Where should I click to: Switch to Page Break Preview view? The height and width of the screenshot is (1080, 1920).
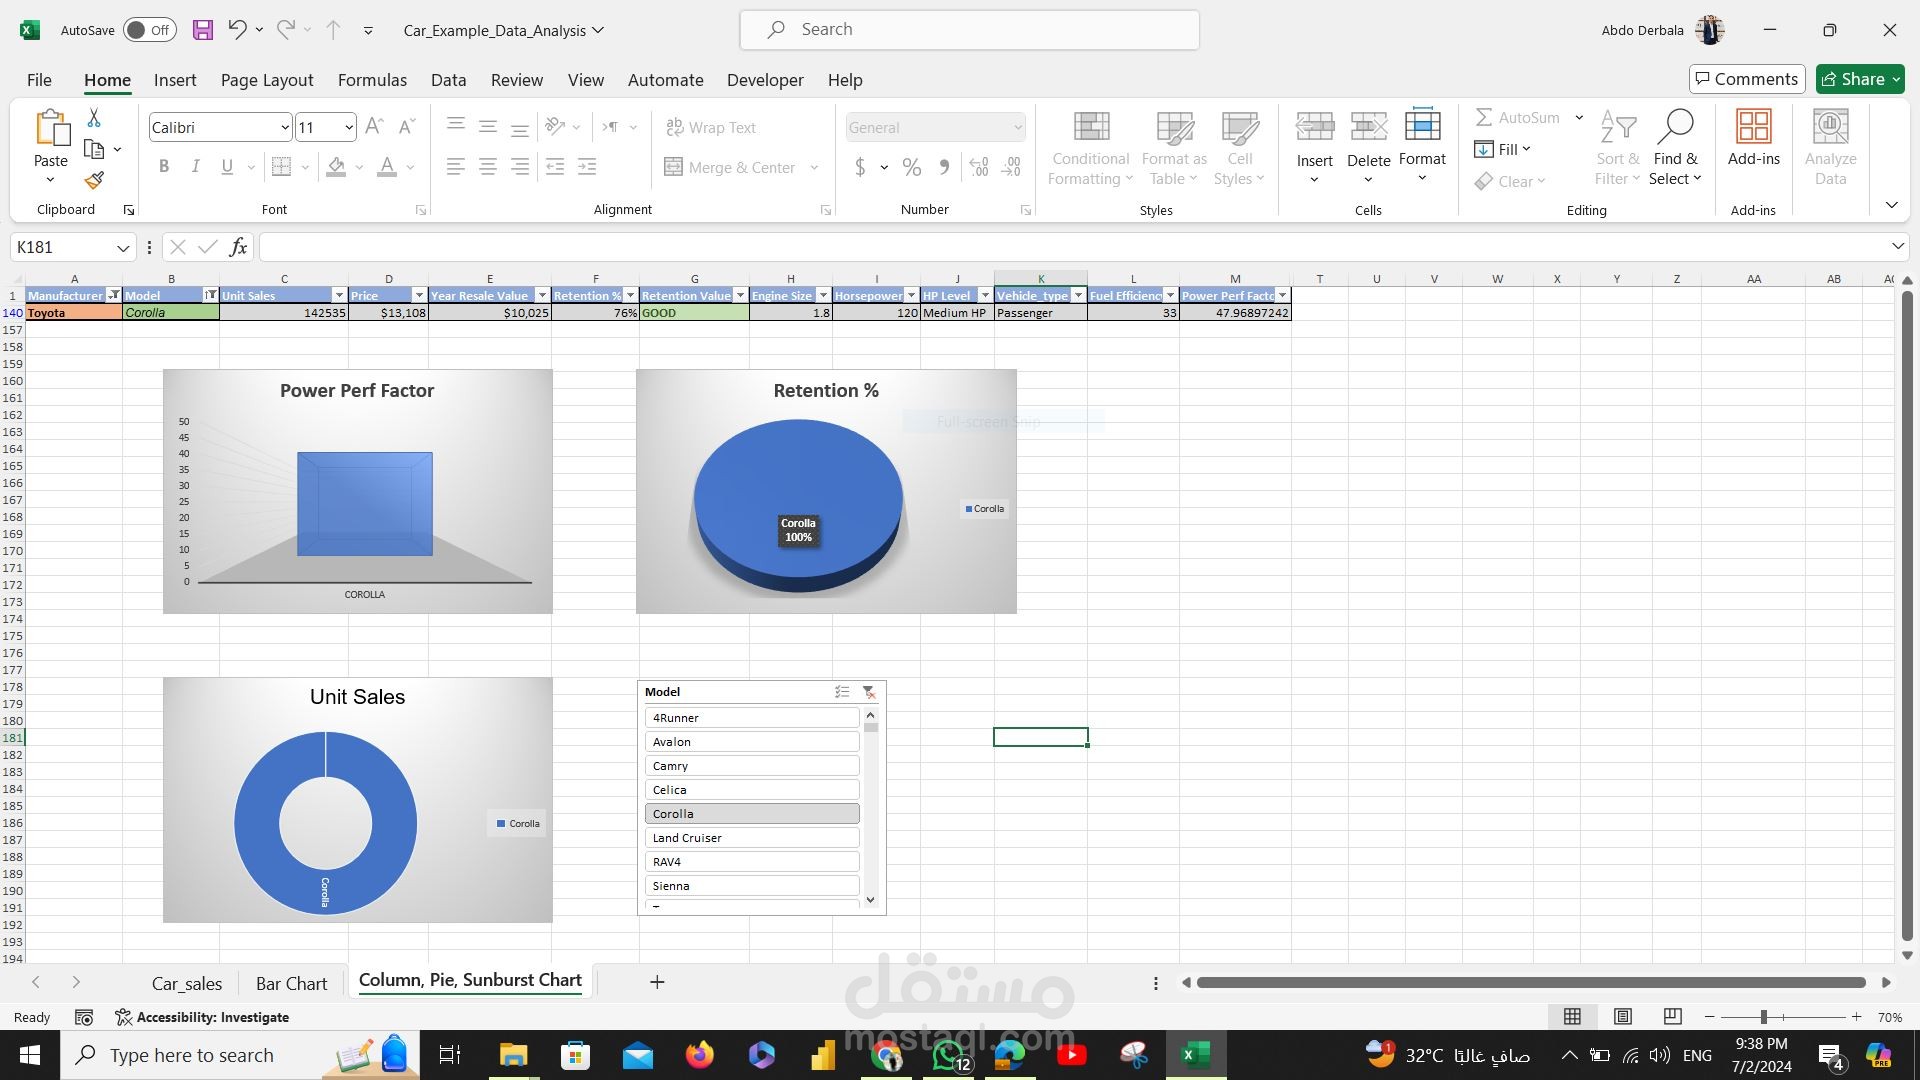click(x=1672, y=1017)
